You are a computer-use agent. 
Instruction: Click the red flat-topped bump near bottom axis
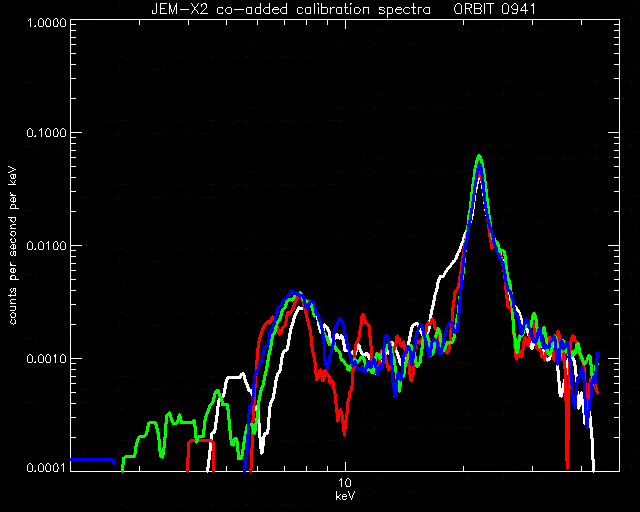pos(200,441)
